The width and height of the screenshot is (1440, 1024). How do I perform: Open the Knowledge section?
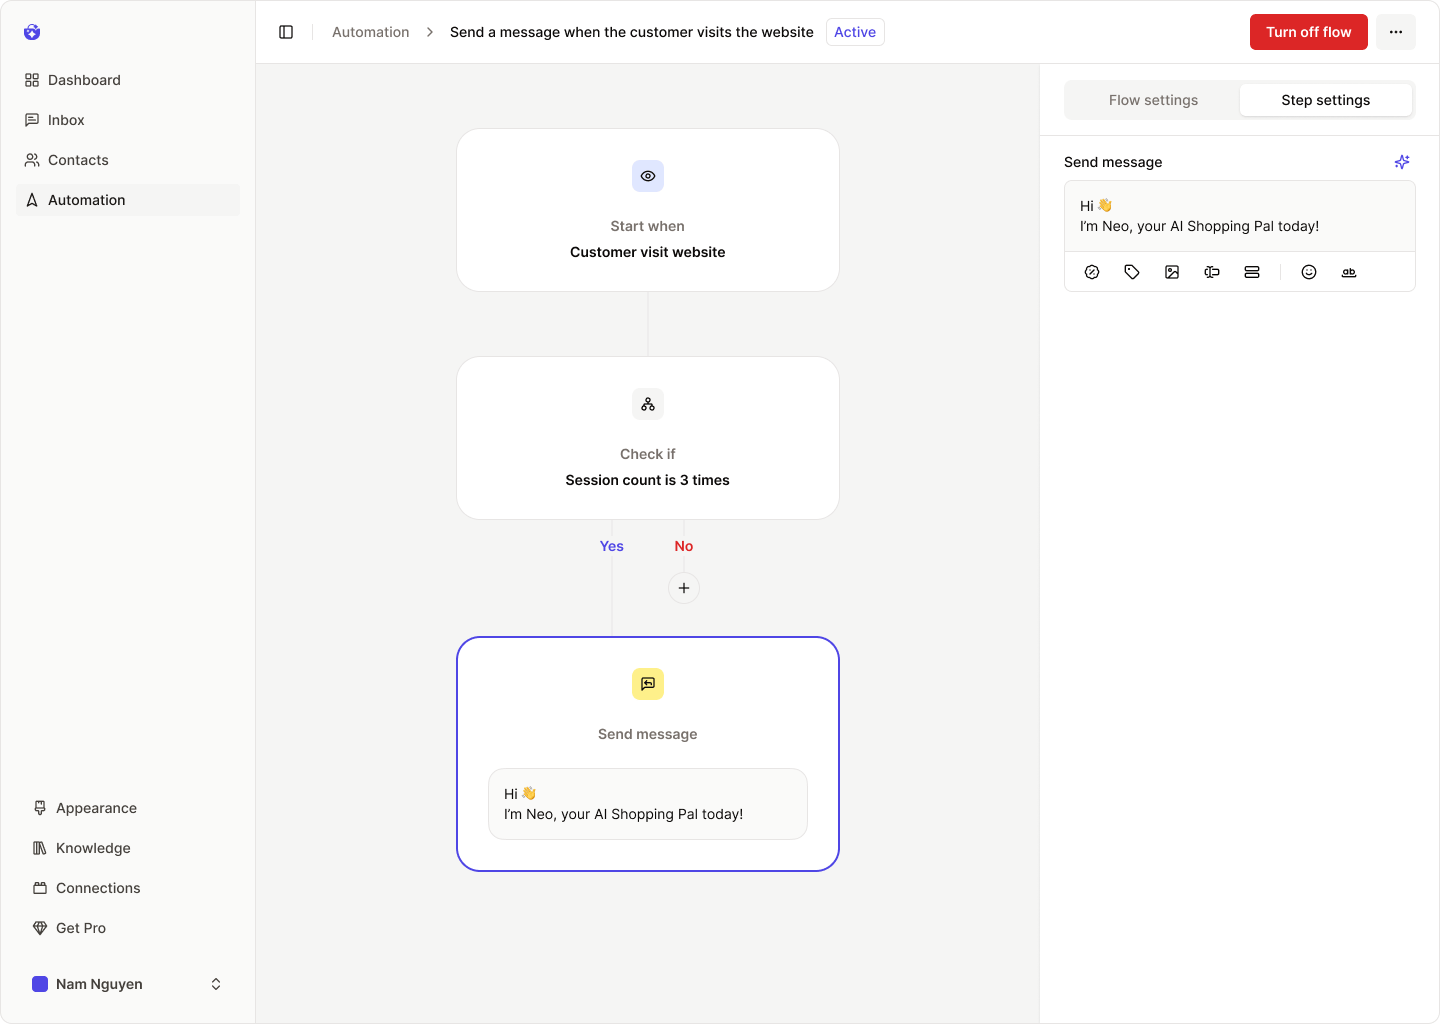93,848
